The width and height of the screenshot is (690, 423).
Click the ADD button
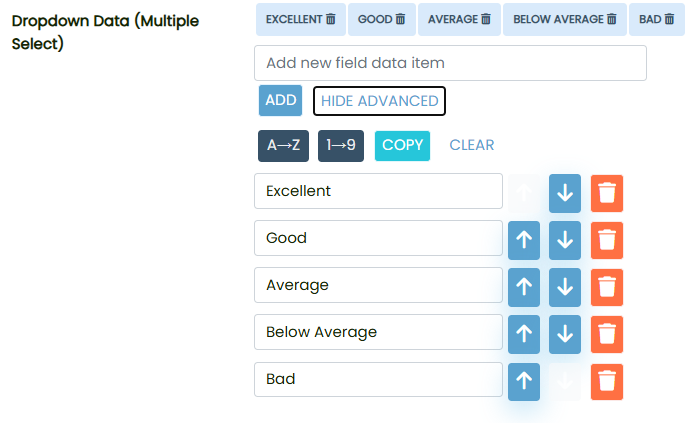(280, 101)
